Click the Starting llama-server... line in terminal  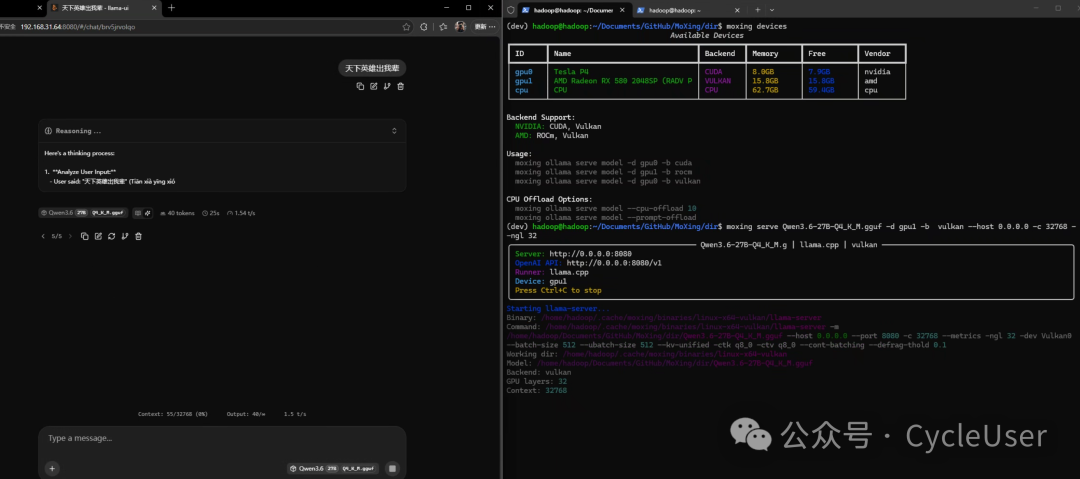pyautogui.click(x=558, y=309)
